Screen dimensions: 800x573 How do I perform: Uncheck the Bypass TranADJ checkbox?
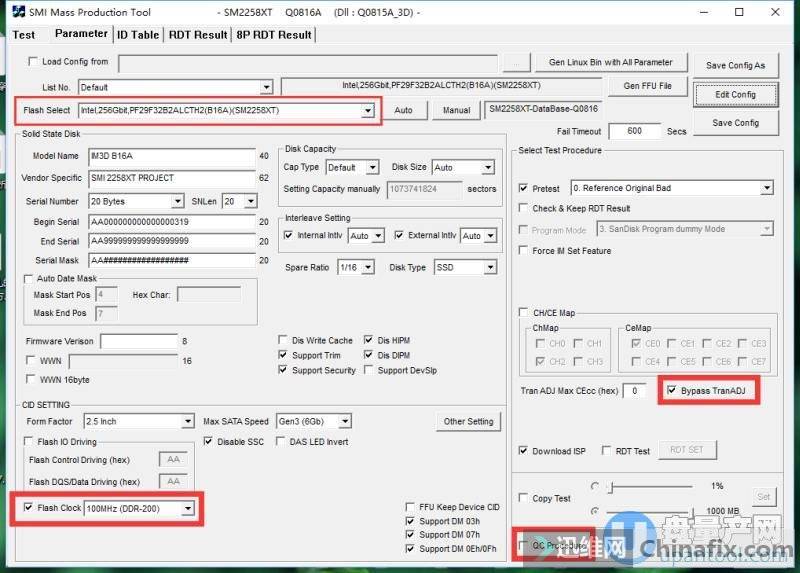click(x=672, y=390)
